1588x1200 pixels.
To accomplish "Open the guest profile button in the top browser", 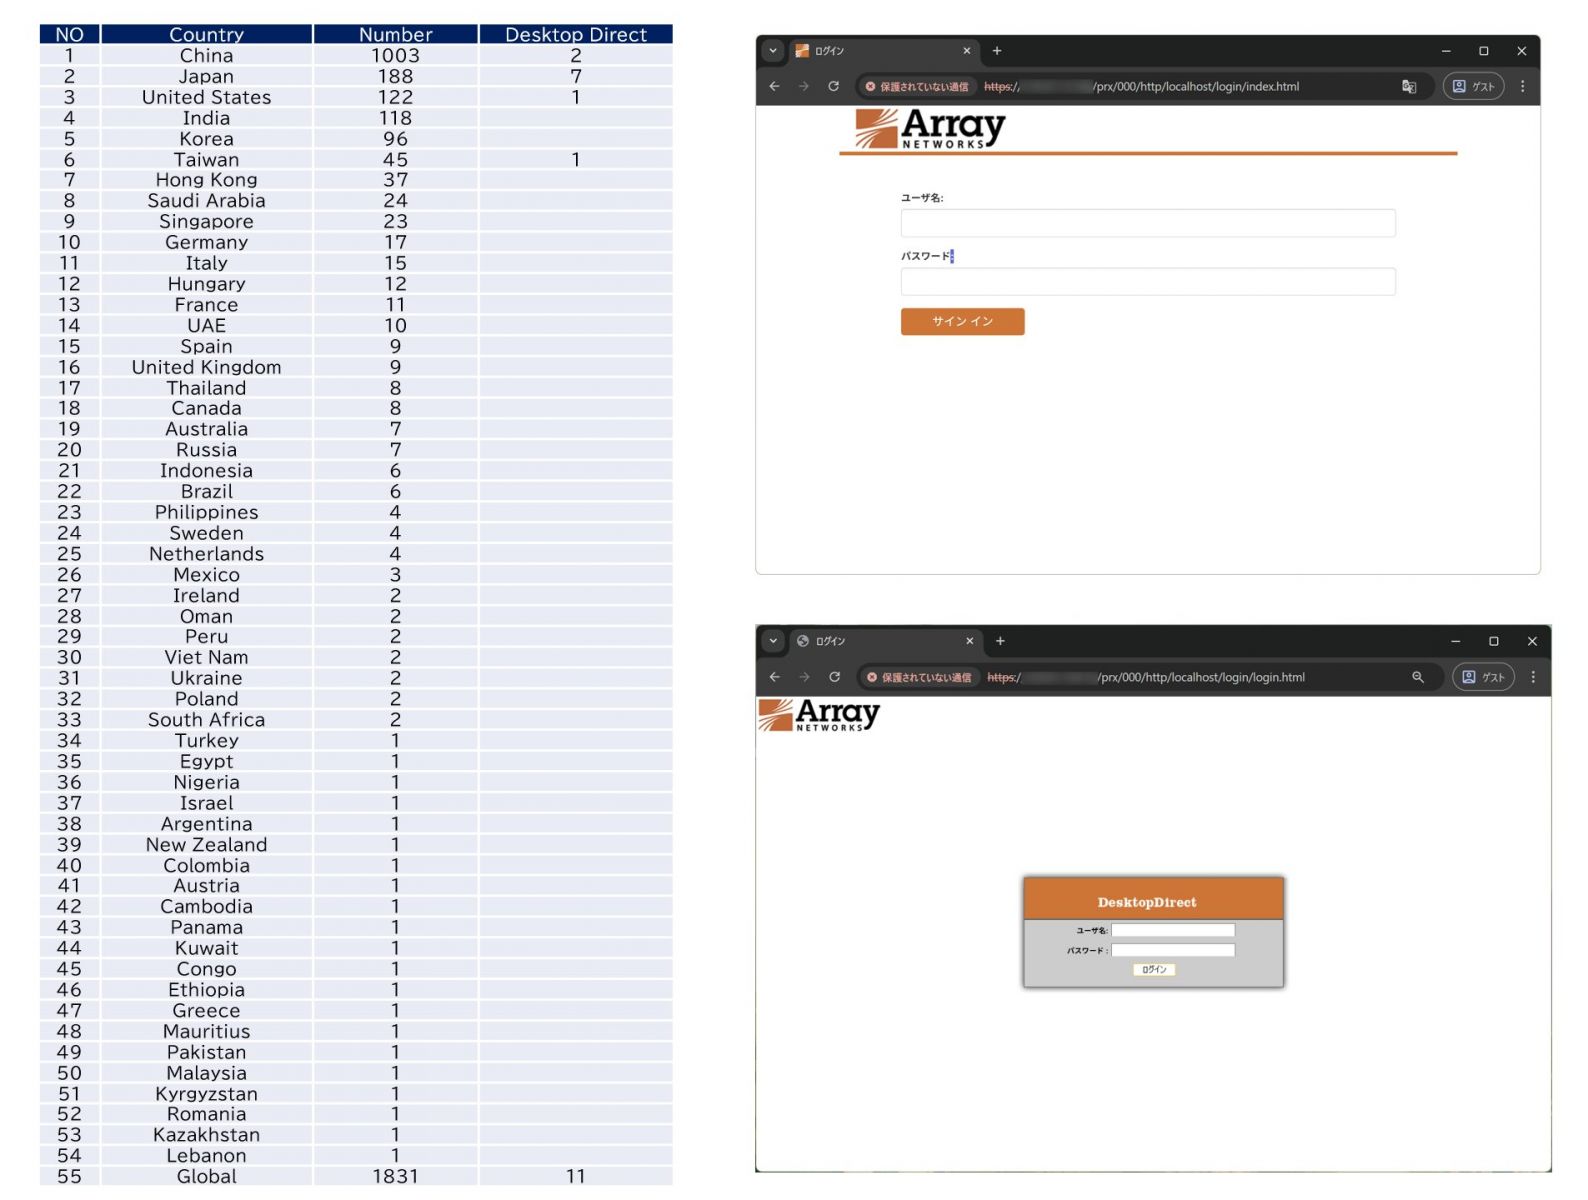I will coord(1473,87).
